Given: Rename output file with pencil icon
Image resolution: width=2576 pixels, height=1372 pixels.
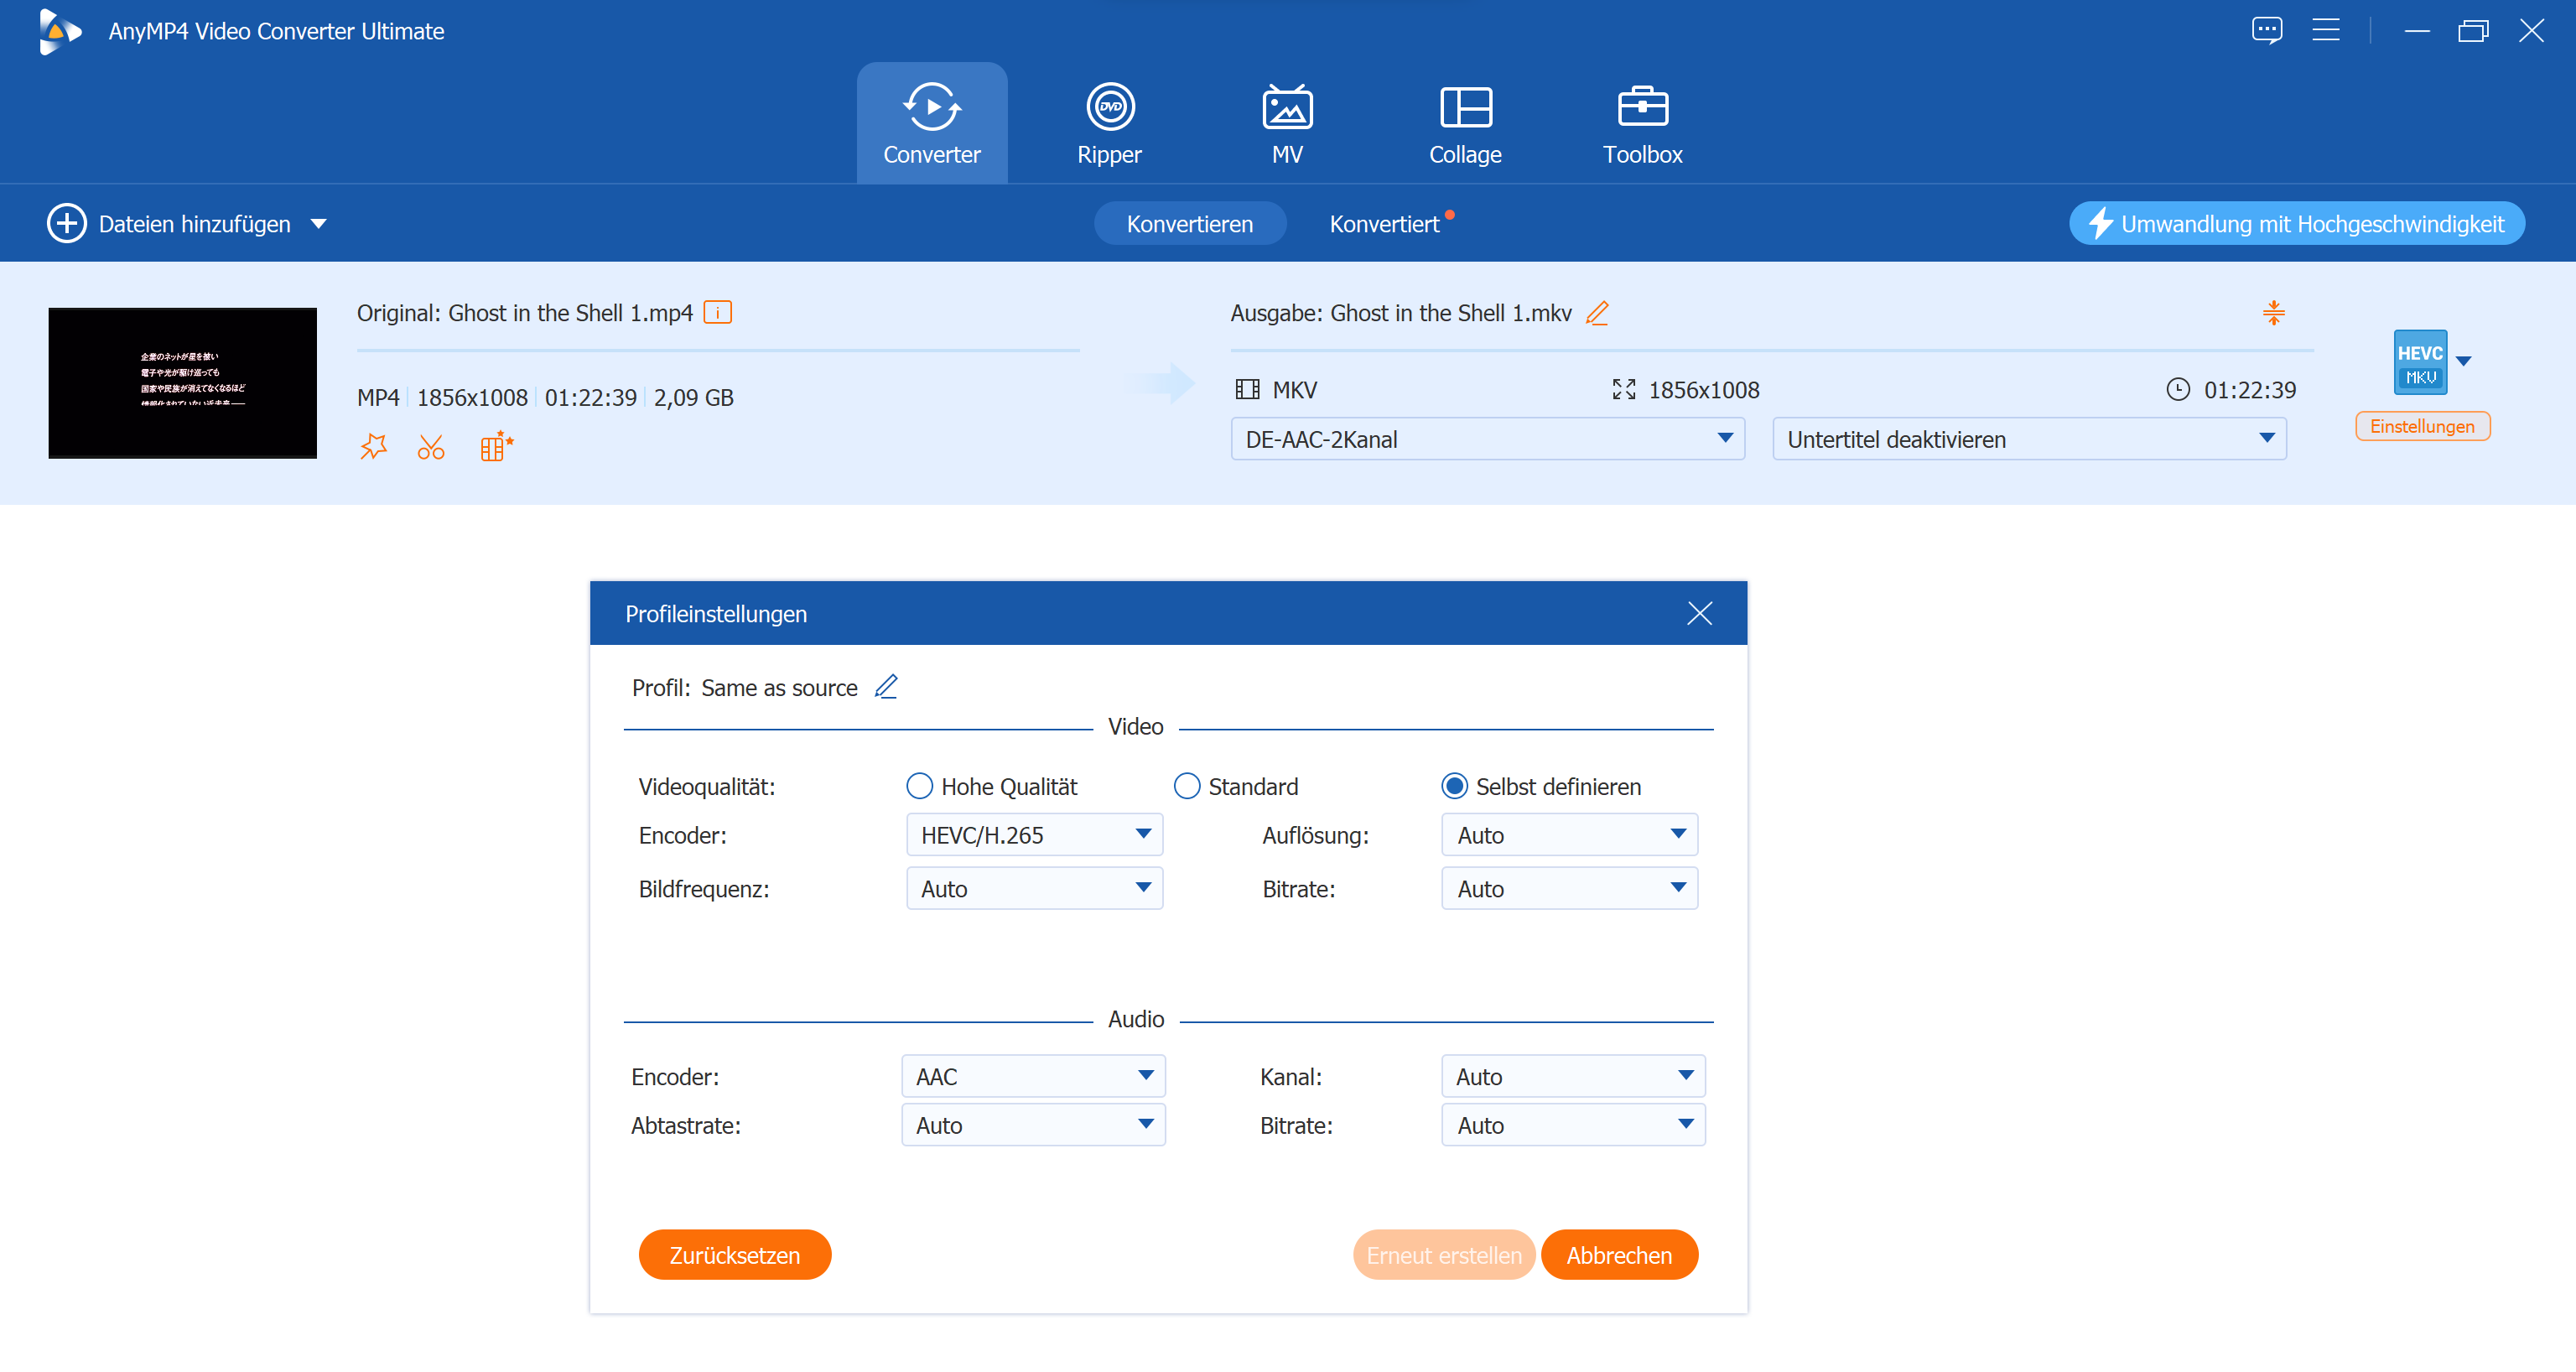Looking at the screenshot, I should coord(1597,313).
